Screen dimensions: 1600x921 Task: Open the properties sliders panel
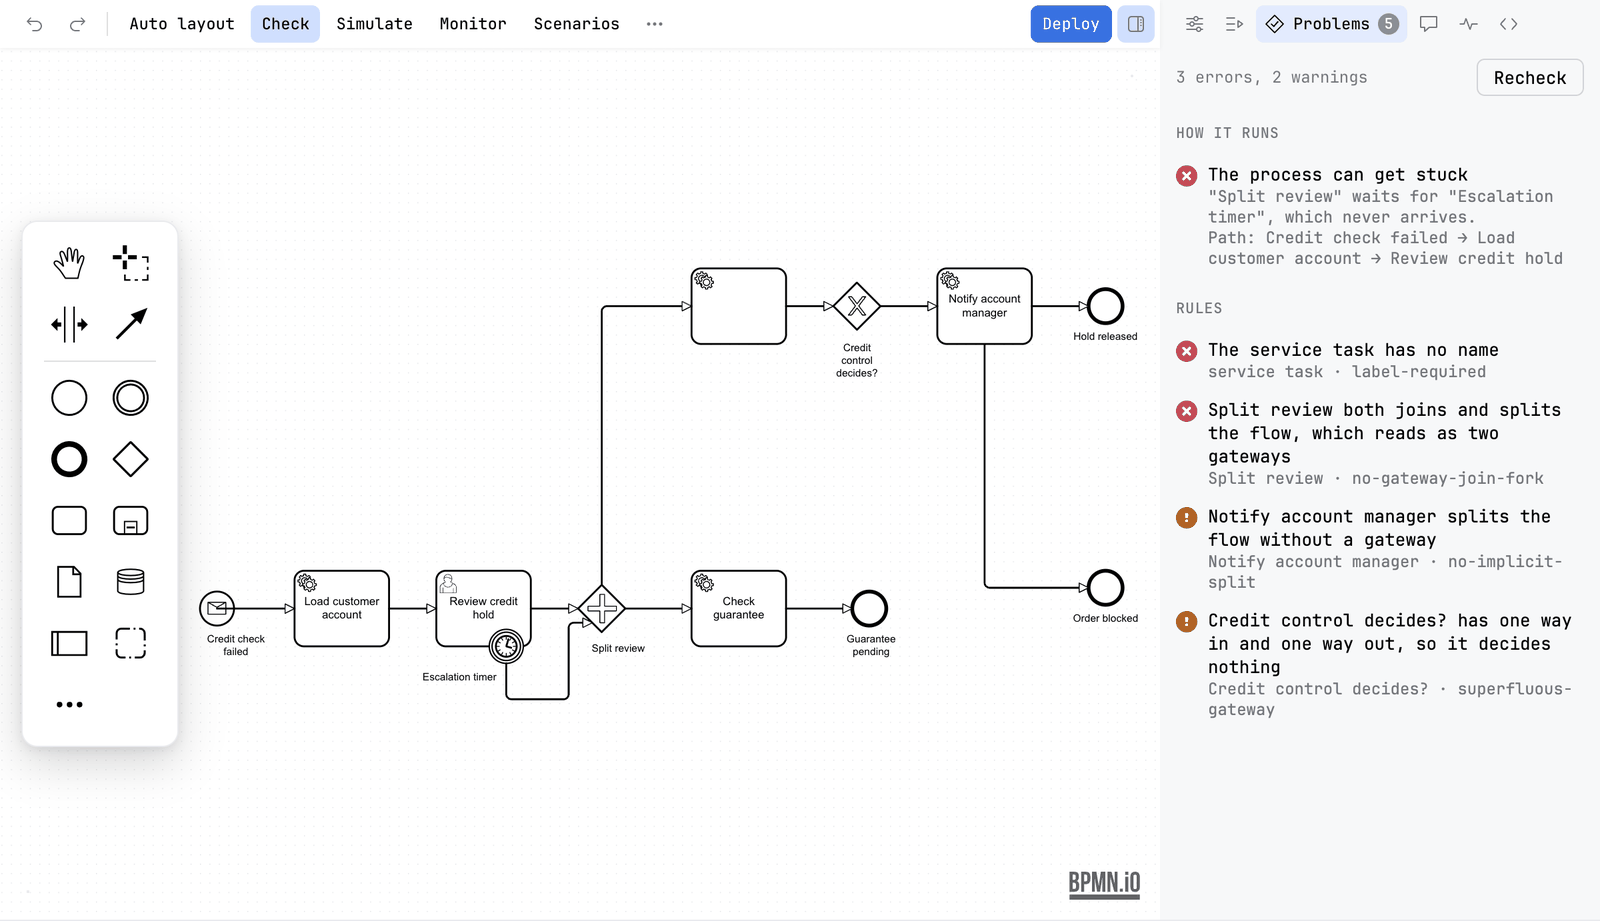click(x=1194, y=24)
